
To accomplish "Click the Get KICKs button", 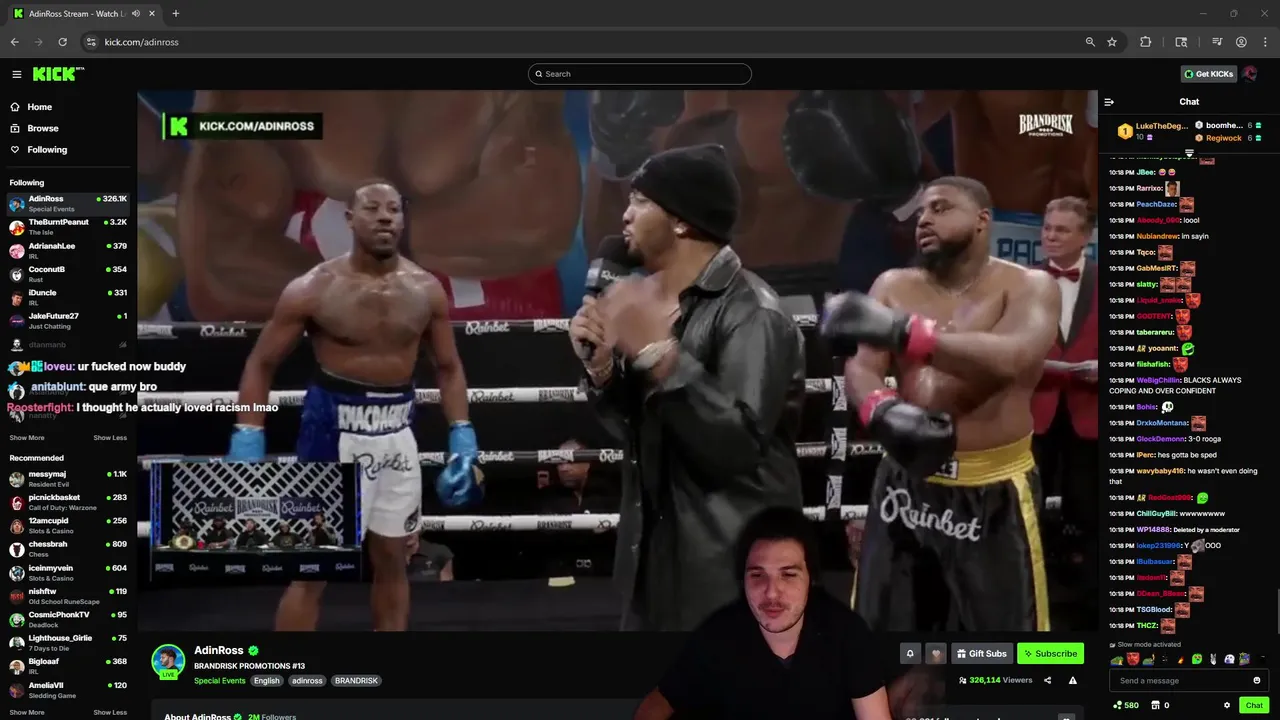I will 1208,74.
